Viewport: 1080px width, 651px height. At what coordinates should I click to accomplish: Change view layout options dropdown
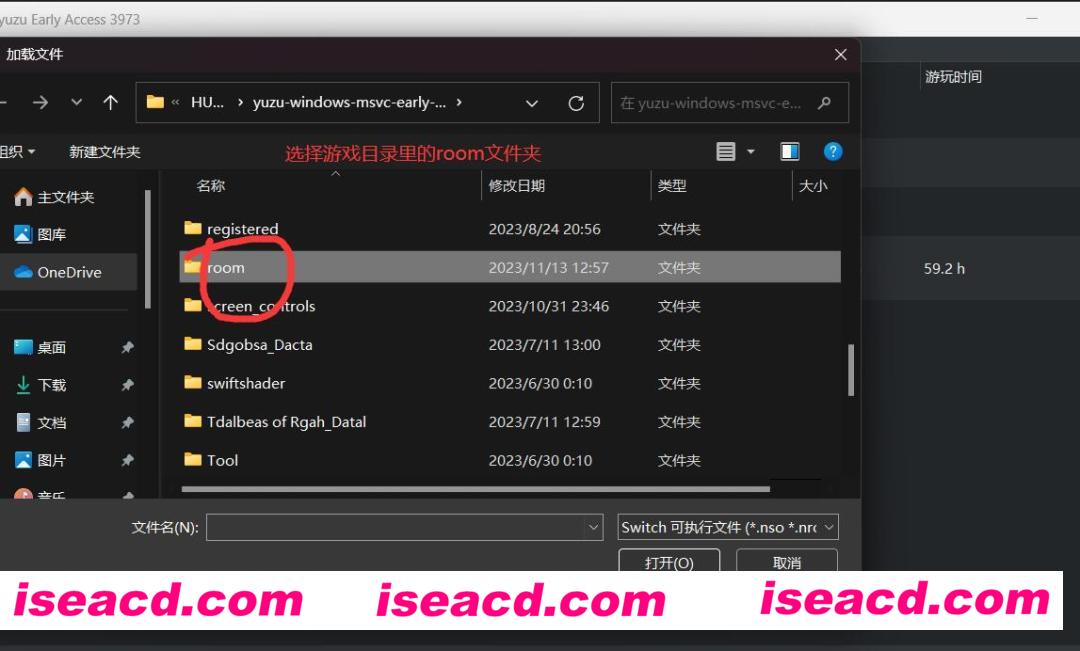752,152
